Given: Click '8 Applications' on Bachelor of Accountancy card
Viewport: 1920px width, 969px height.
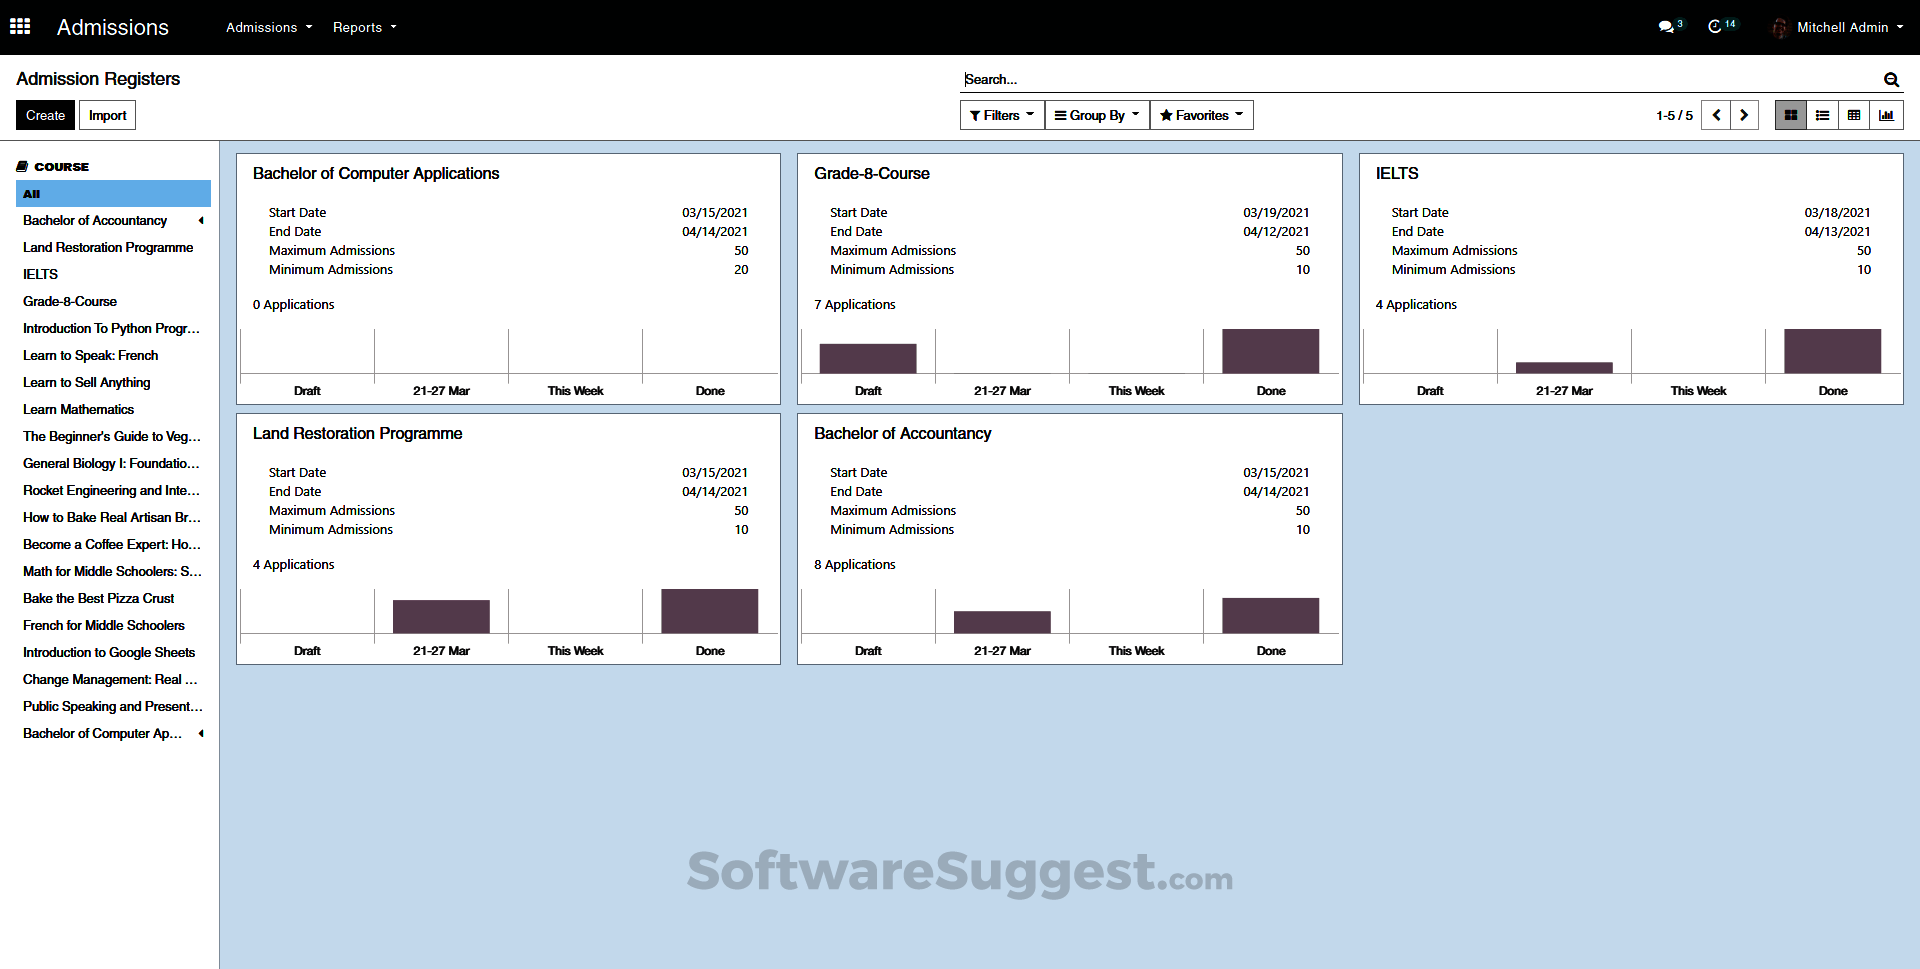Looking at the screenshot, I should (x=855, y=564).
